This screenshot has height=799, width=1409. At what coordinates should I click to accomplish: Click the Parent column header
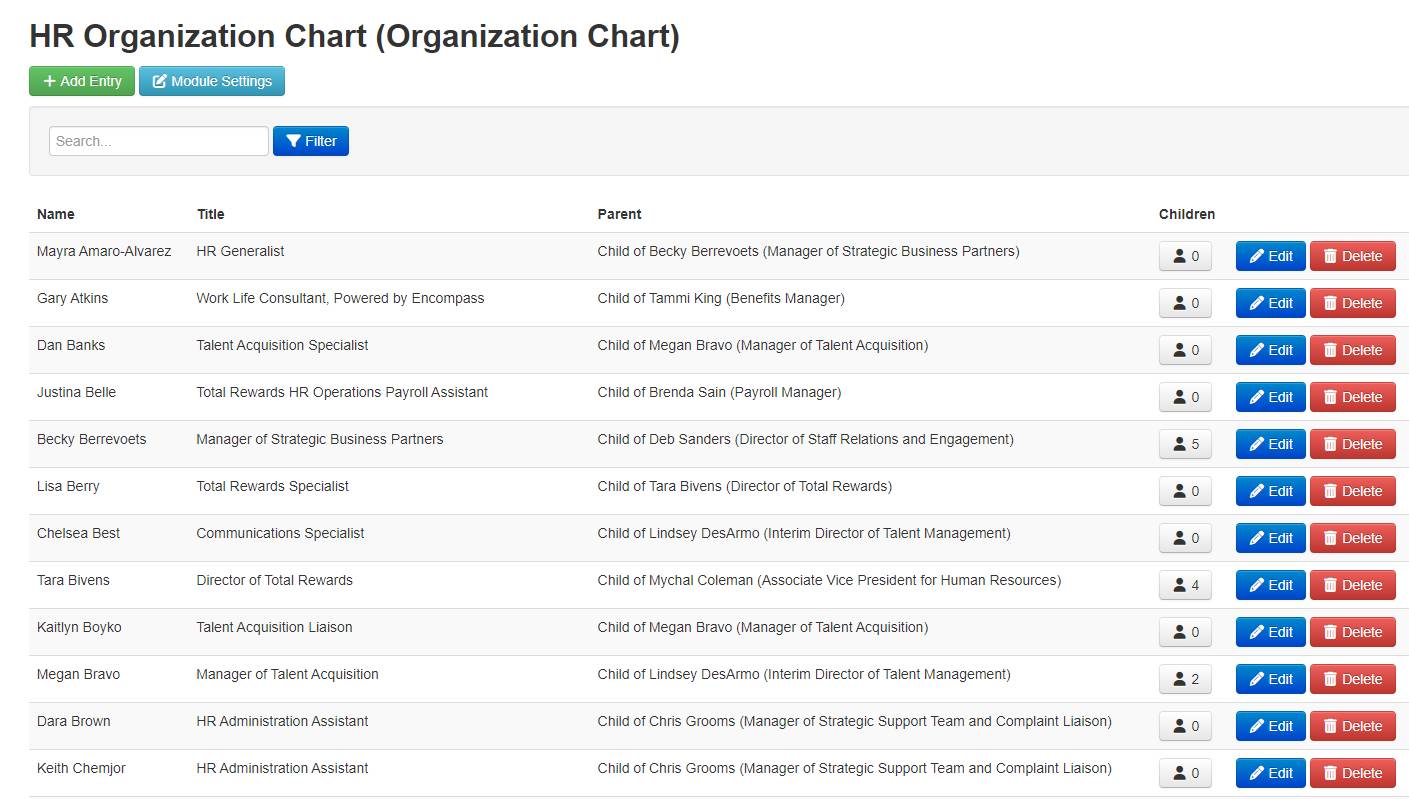[619, 213]
